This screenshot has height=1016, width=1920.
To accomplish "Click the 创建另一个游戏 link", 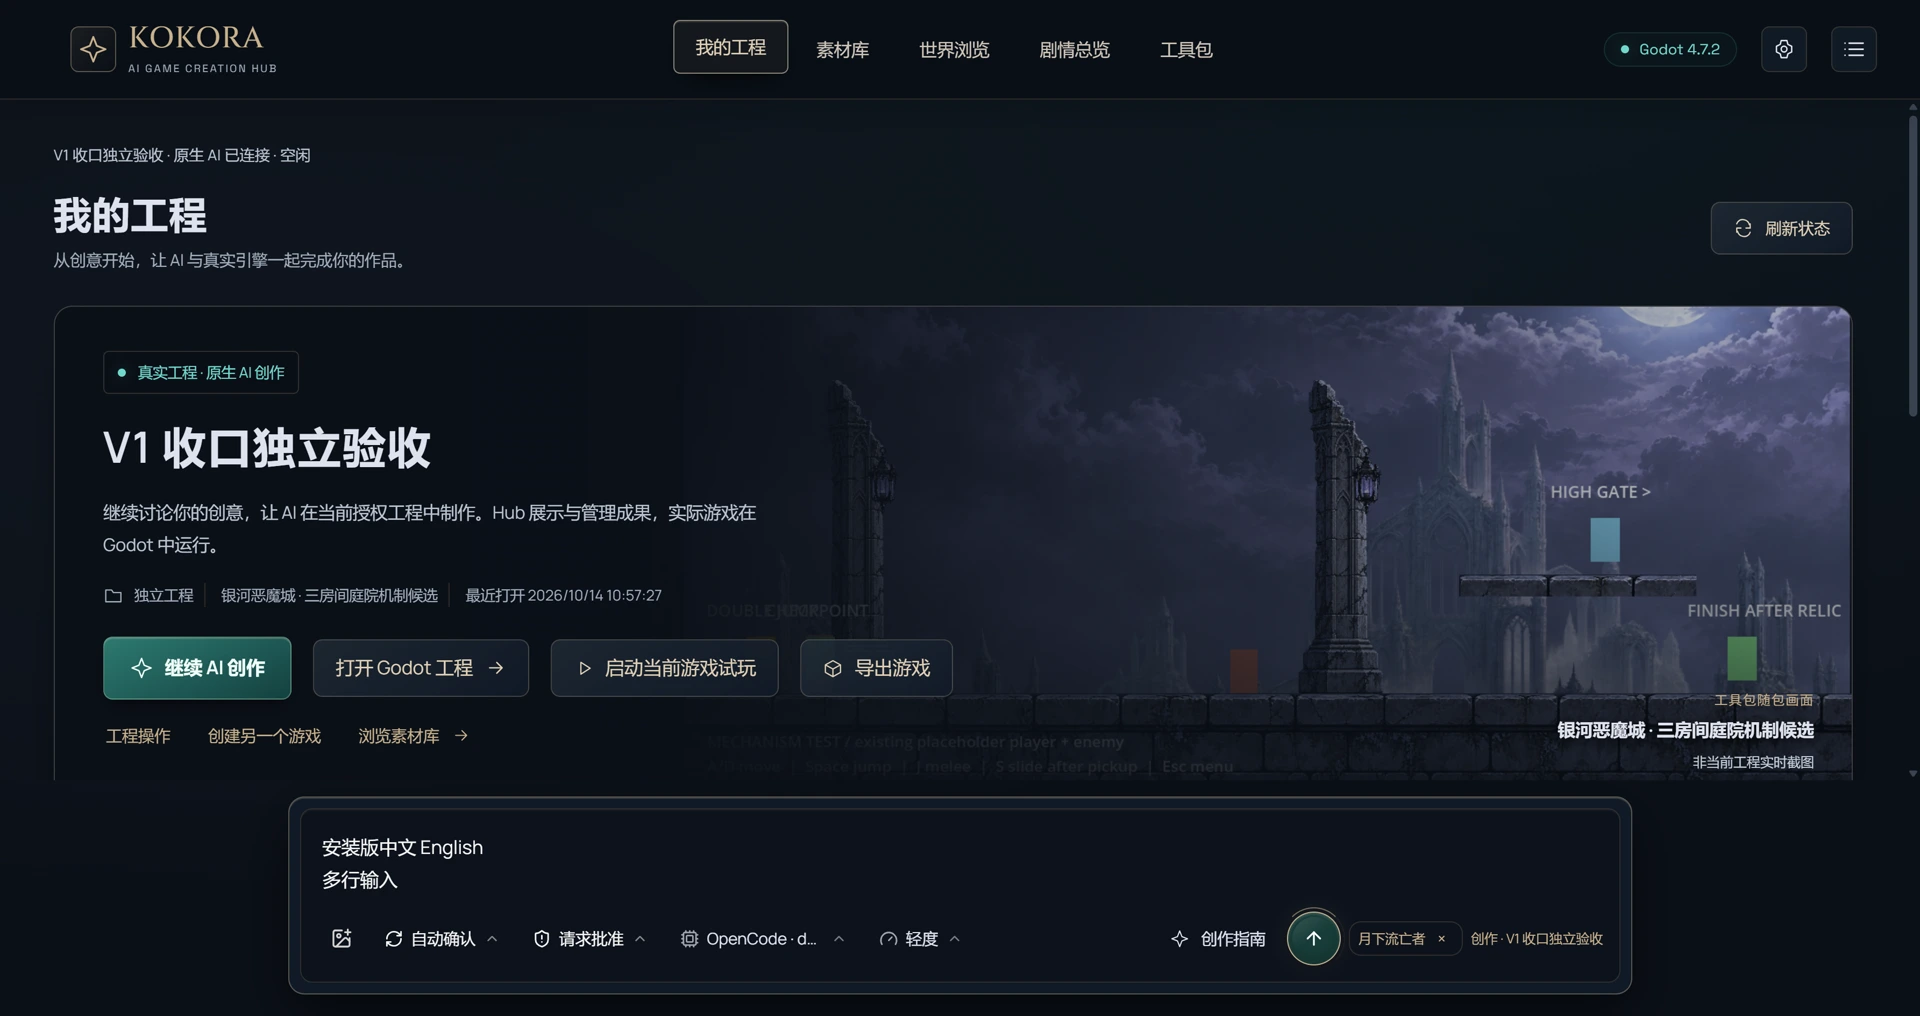I will (x=264, y=736).
